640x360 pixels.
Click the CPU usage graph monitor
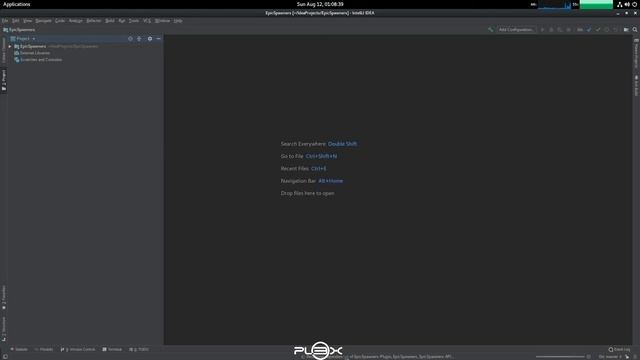click(554, 4)
